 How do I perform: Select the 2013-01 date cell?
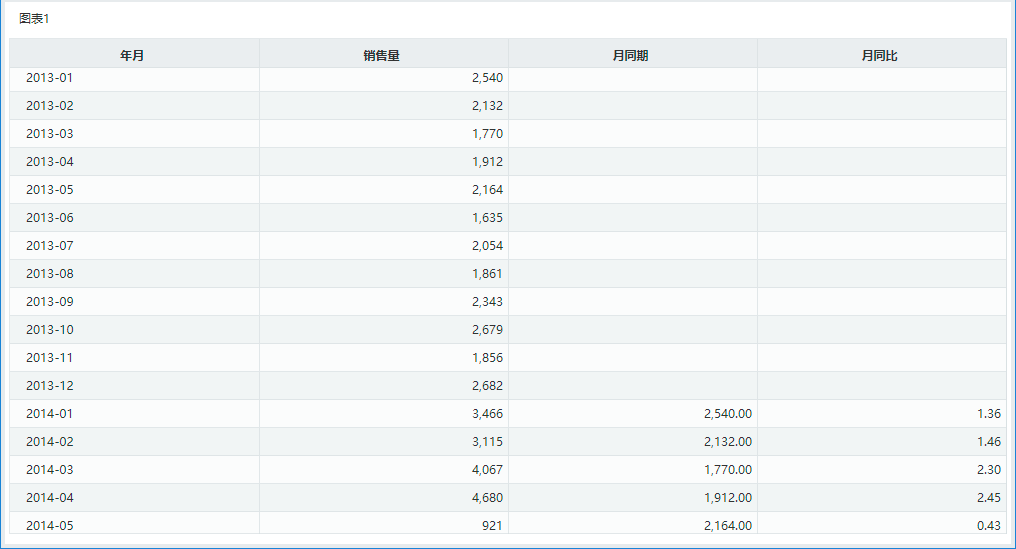[50, 78]
